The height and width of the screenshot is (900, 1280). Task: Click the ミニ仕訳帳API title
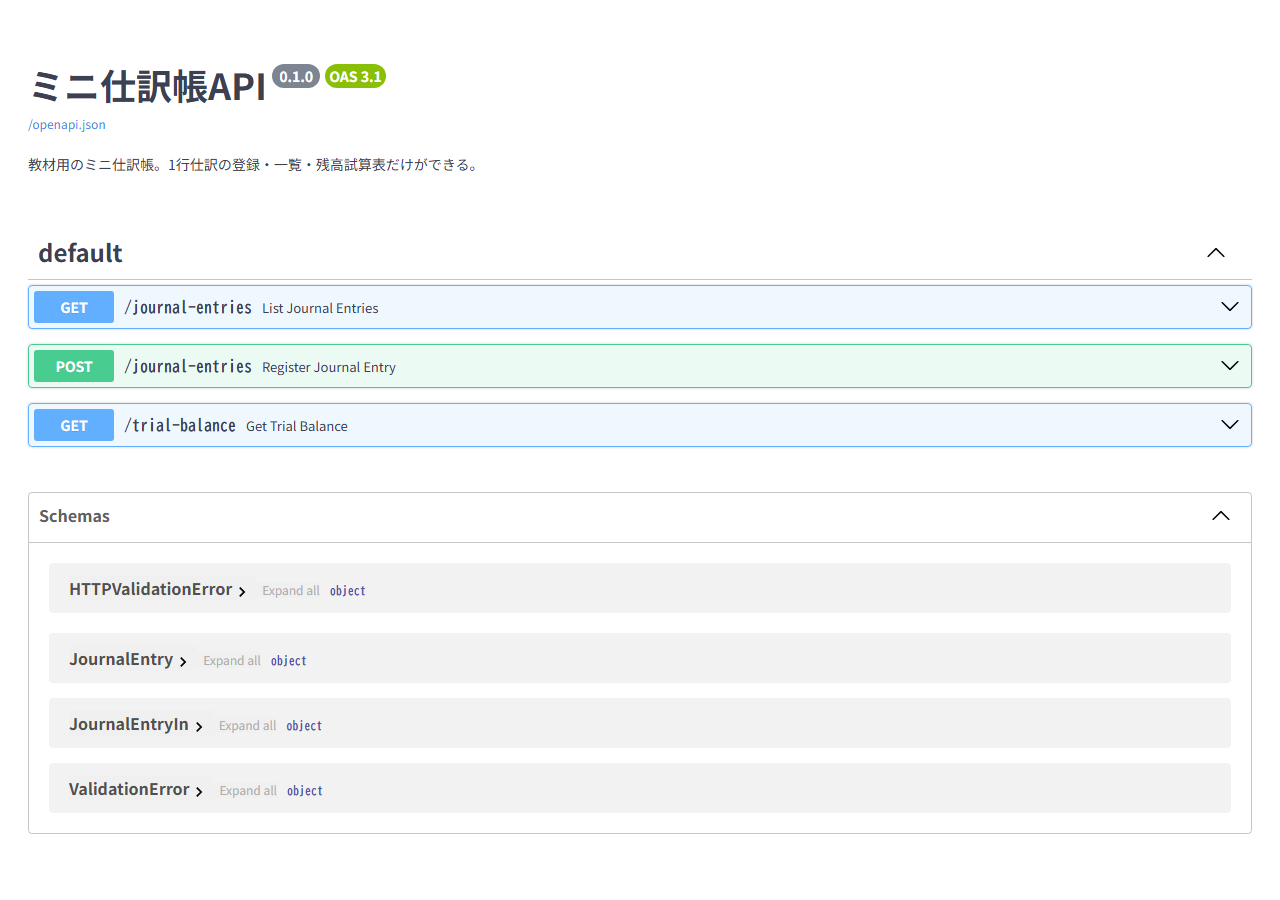[147, 87]
